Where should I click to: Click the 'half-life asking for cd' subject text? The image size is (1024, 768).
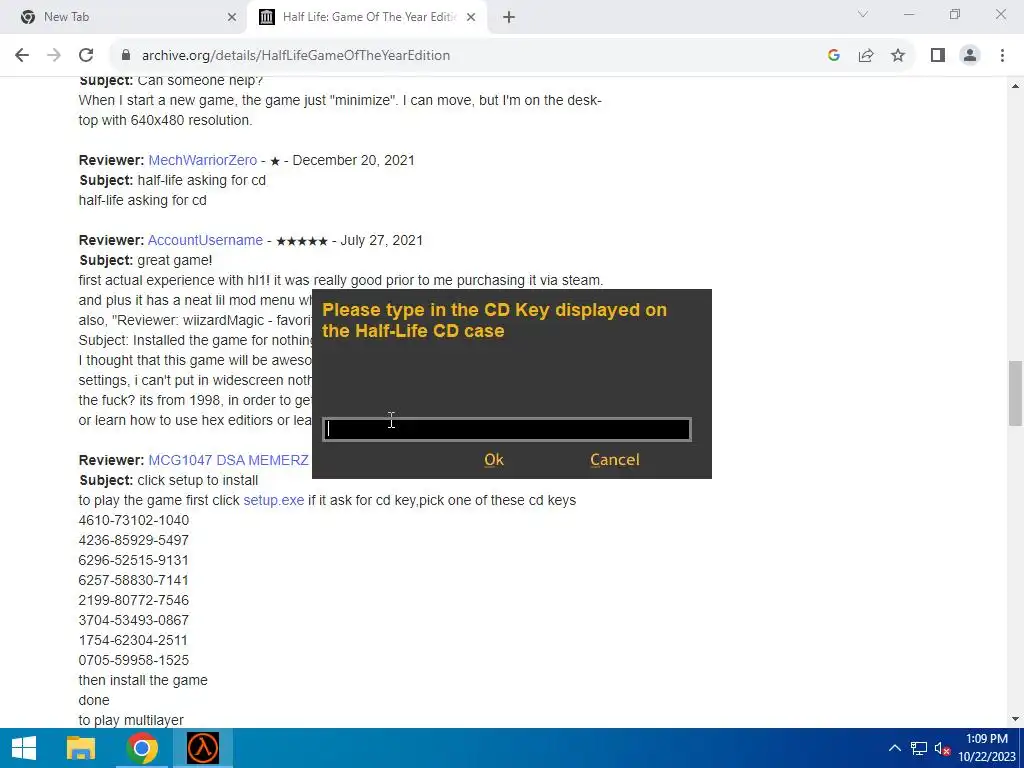click(x=201, y=180)
